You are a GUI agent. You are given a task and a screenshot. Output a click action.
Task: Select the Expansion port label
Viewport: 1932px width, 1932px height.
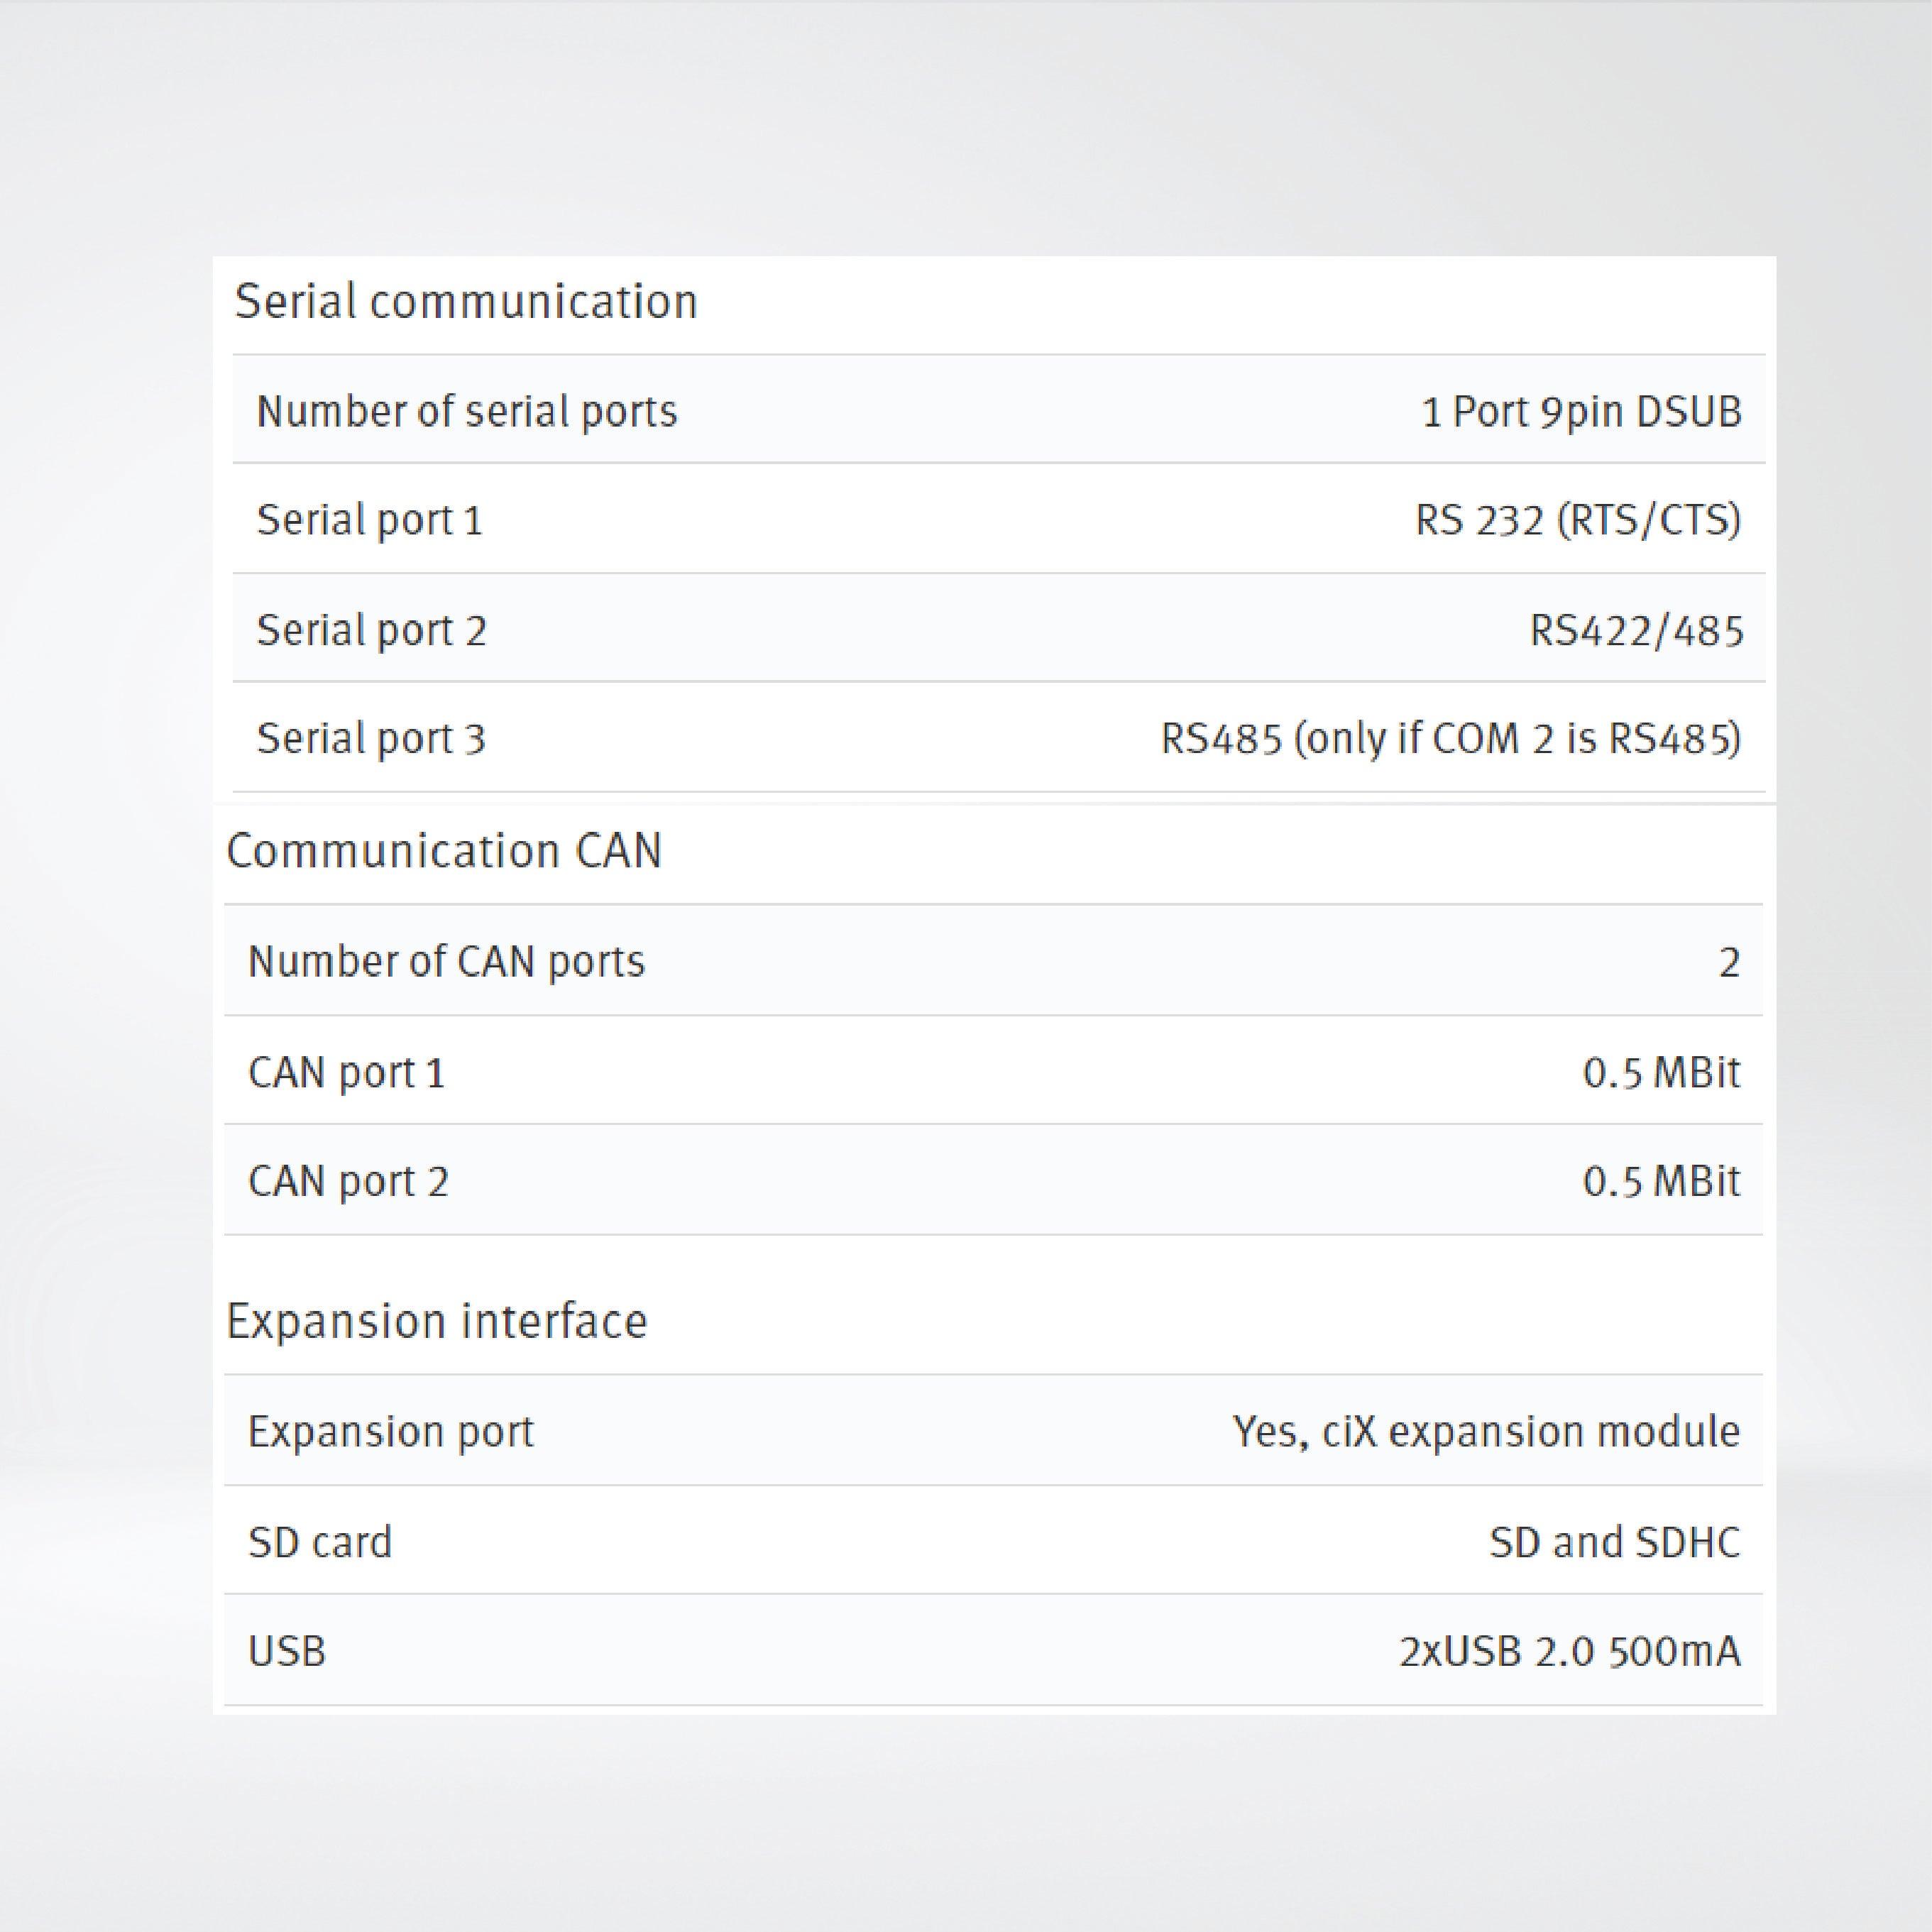[x=390, y=1431]
